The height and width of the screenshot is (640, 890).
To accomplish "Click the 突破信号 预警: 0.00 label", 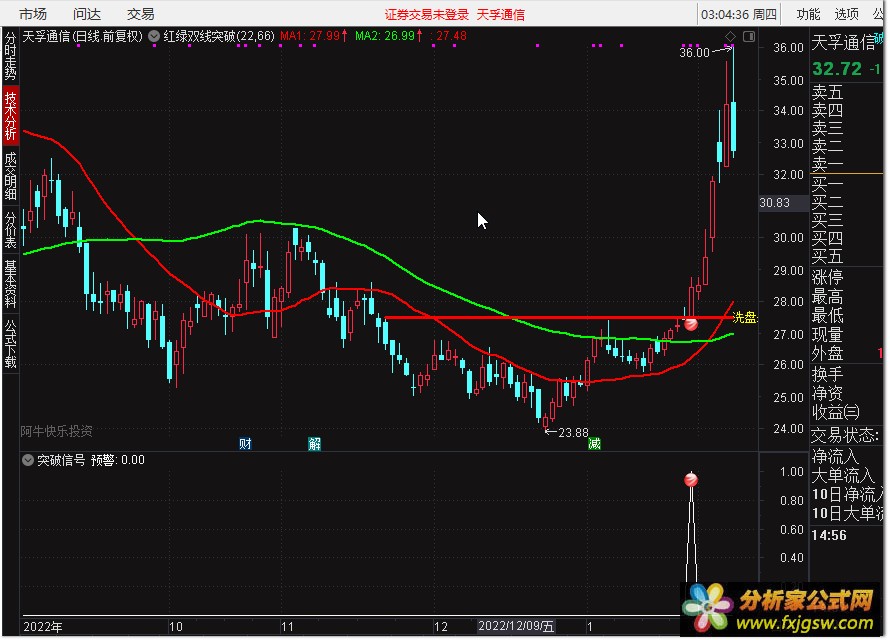I will (91, 460).
